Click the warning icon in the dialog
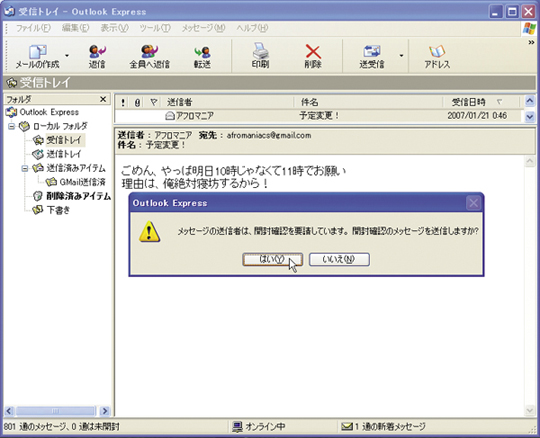 149,231
